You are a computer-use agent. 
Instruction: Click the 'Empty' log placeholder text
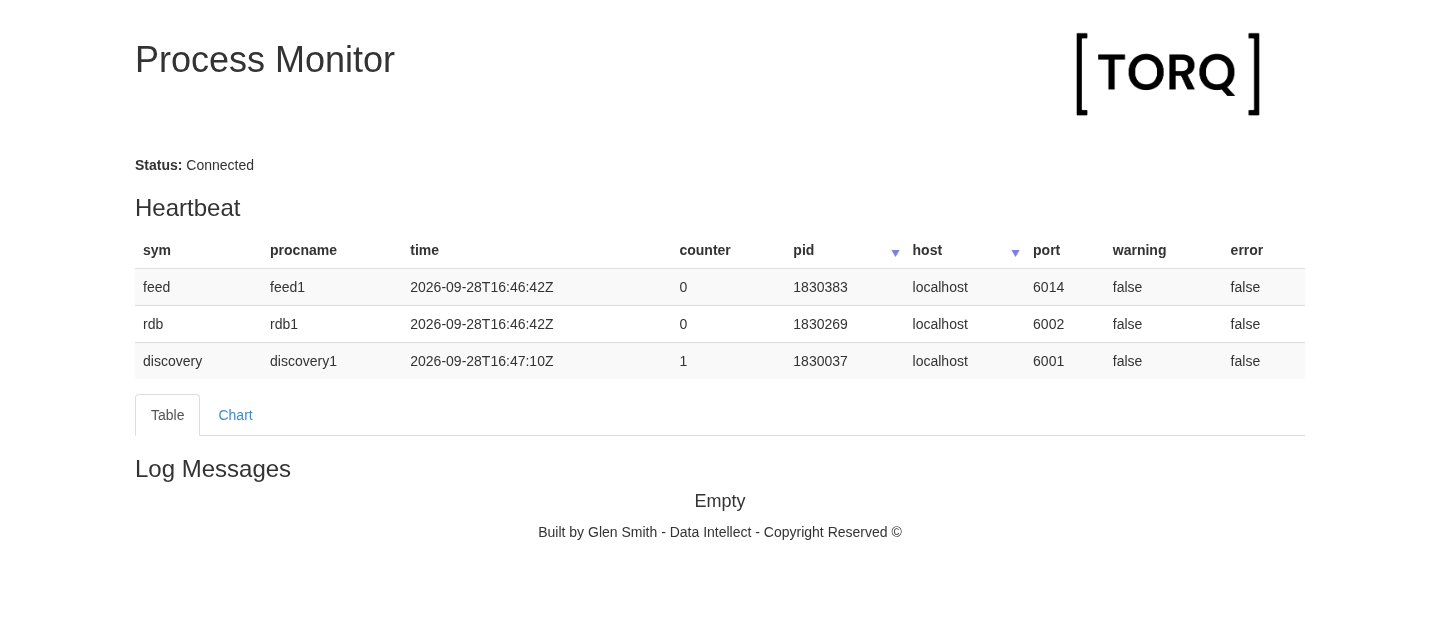720,501
